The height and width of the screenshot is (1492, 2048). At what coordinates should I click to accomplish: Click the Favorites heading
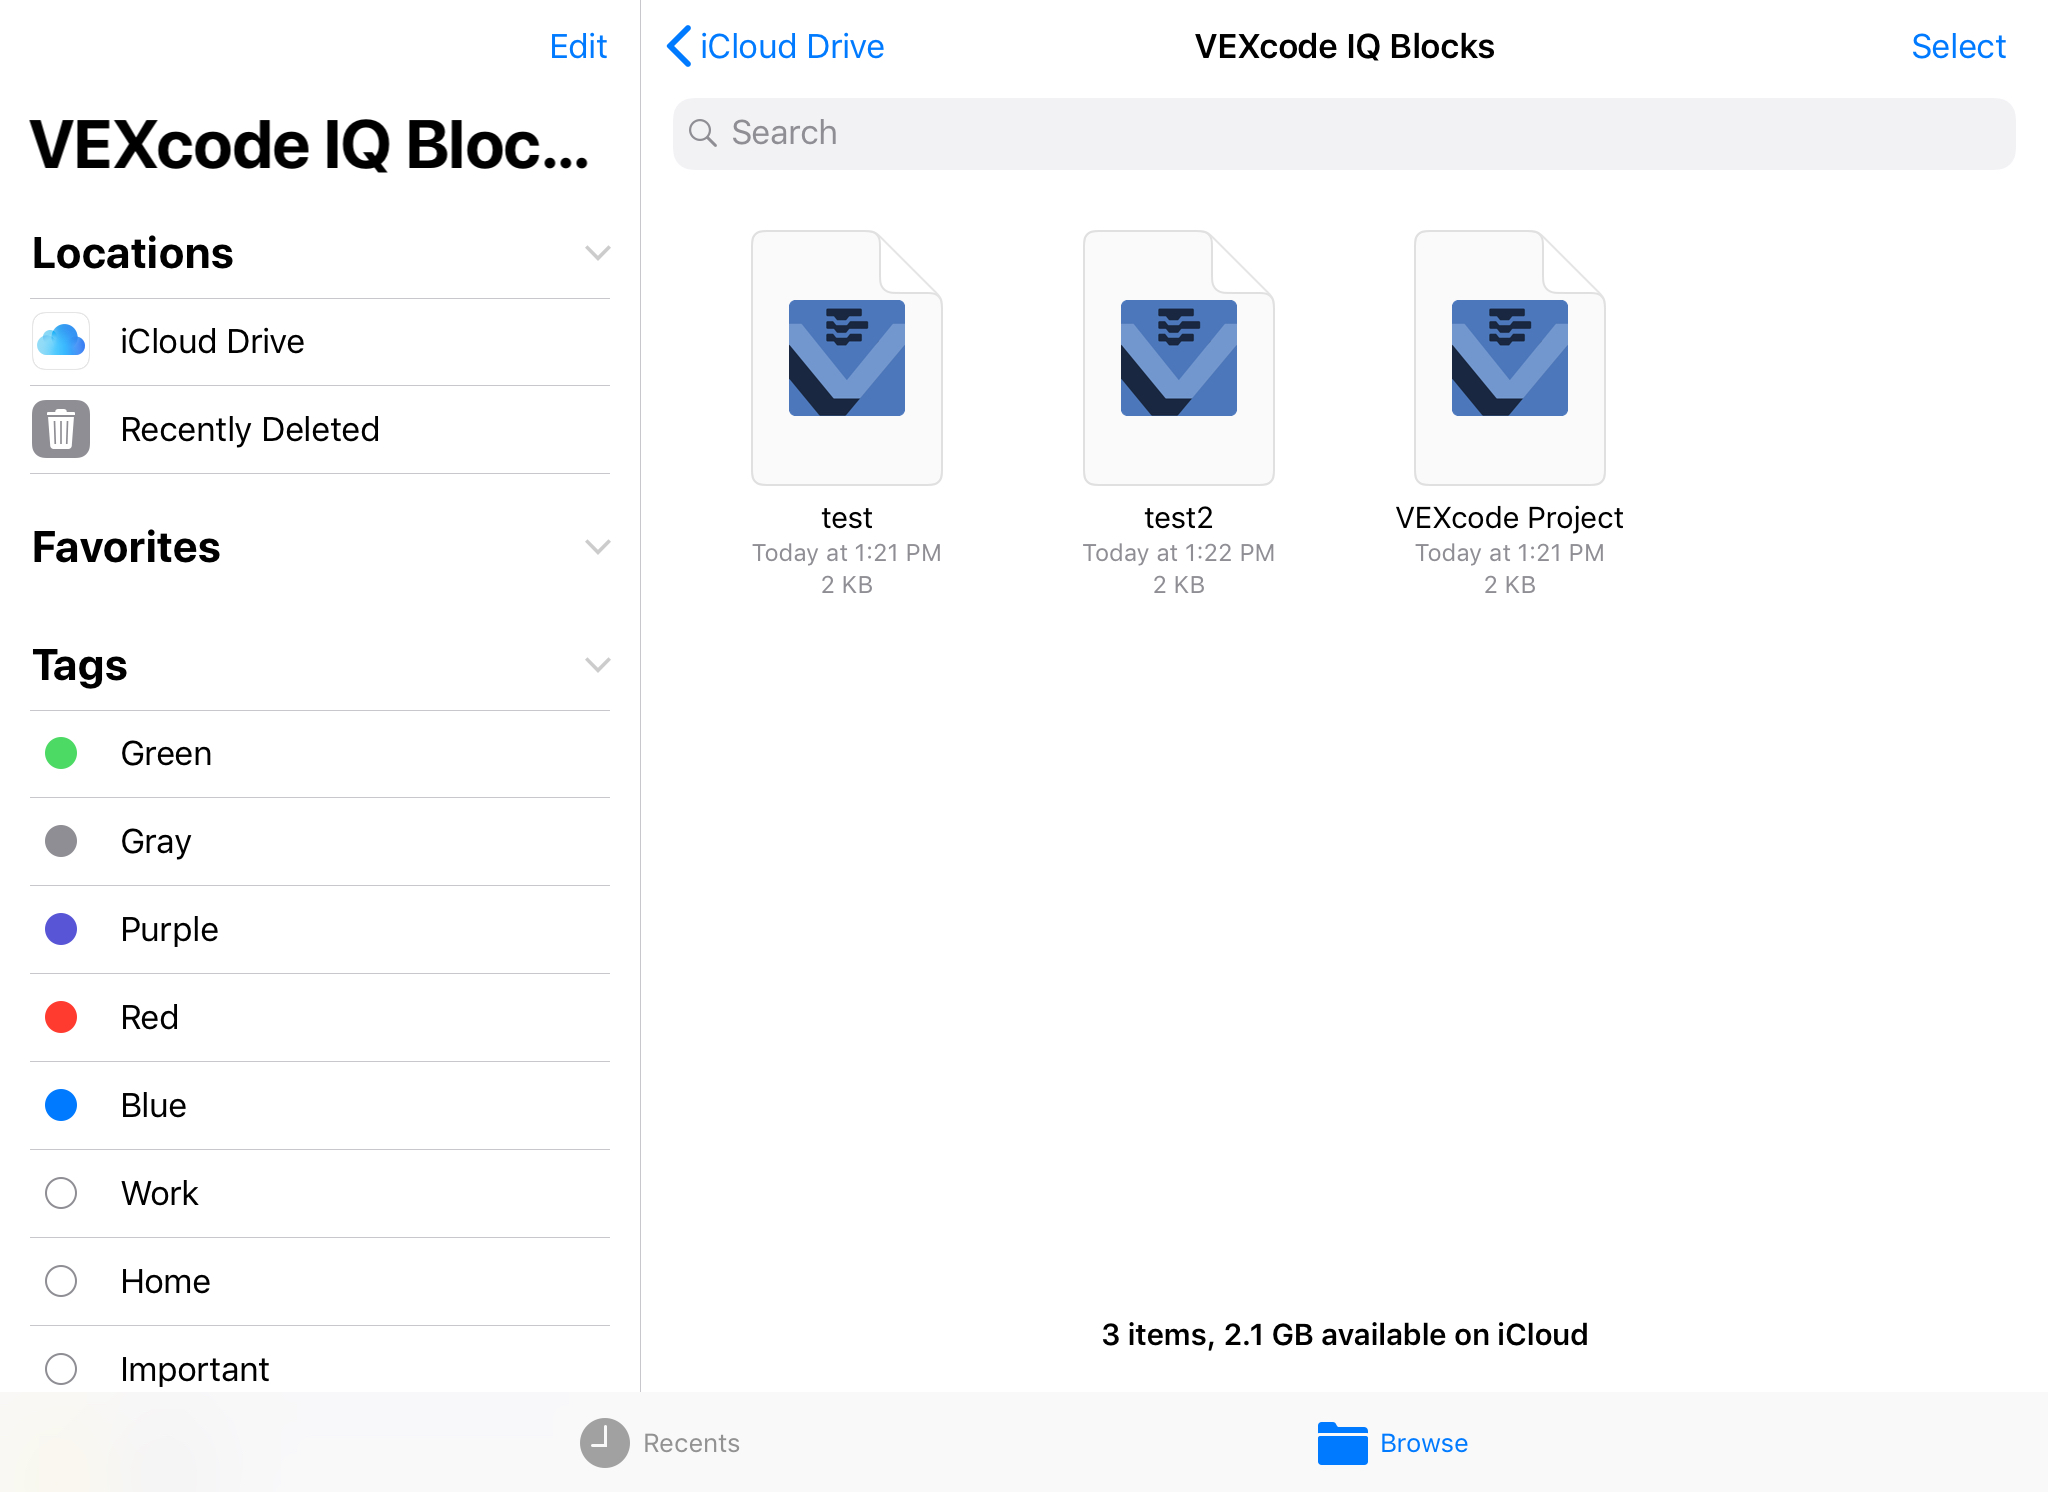pyautogui.click(x=126, y=547)
